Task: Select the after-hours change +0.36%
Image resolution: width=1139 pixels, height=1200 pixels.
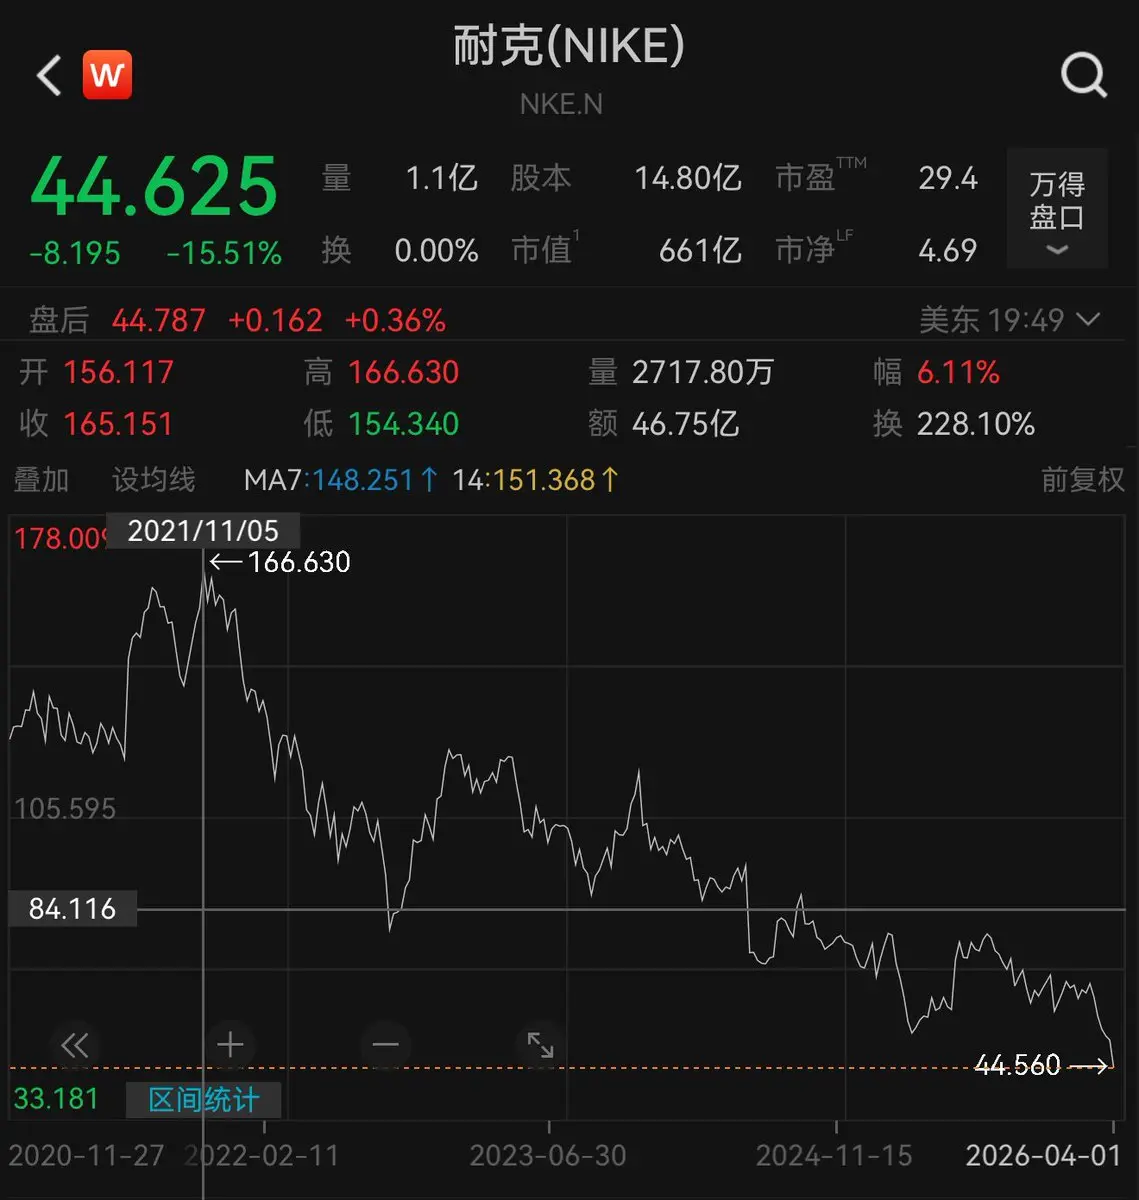Action: pos(395,320)
